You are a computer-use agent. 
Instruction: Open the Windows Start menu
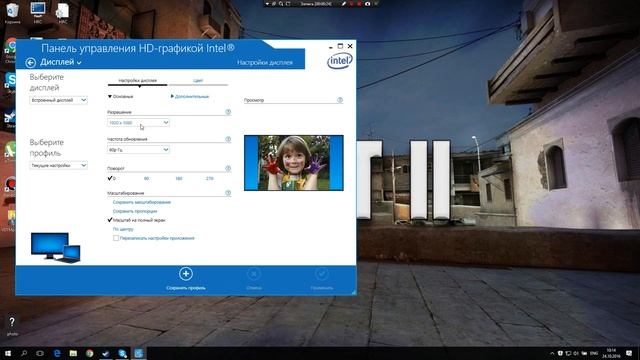tap(8, 353)
